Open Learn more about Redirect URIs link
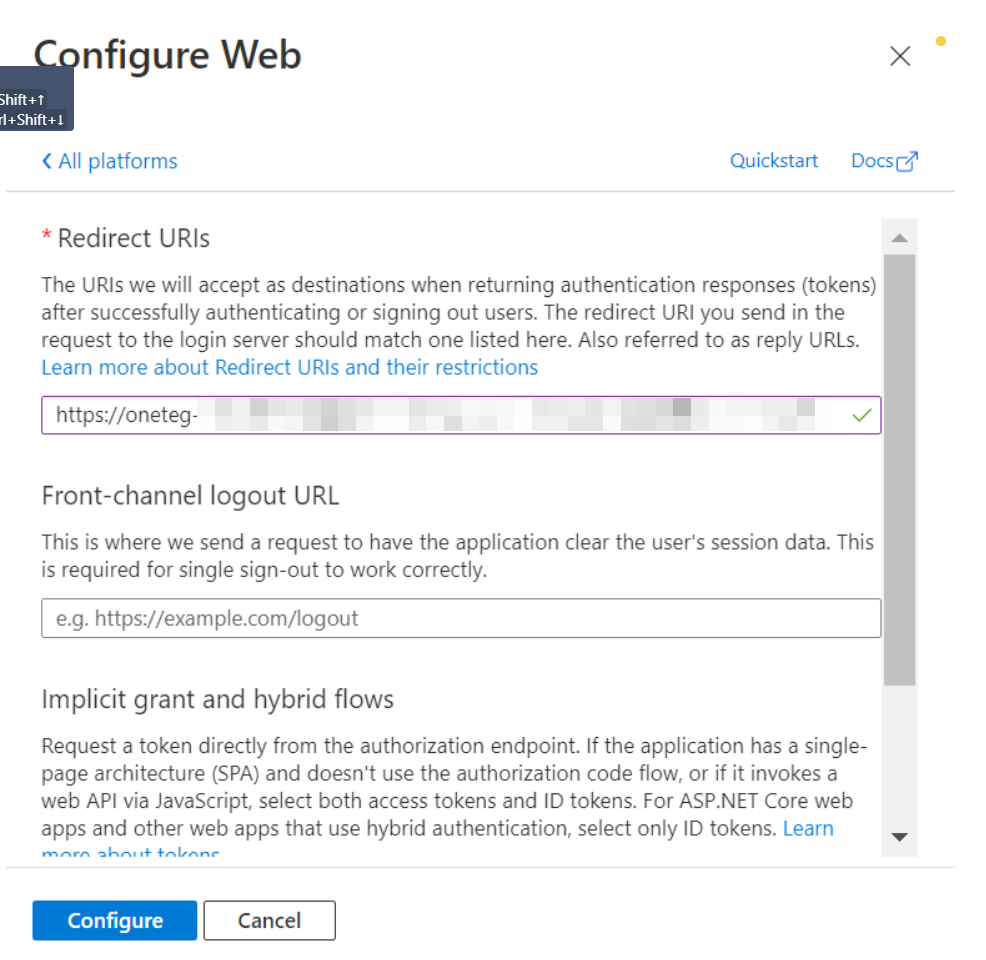Screen dimensions: 986x960 click(x=289, y=367)
